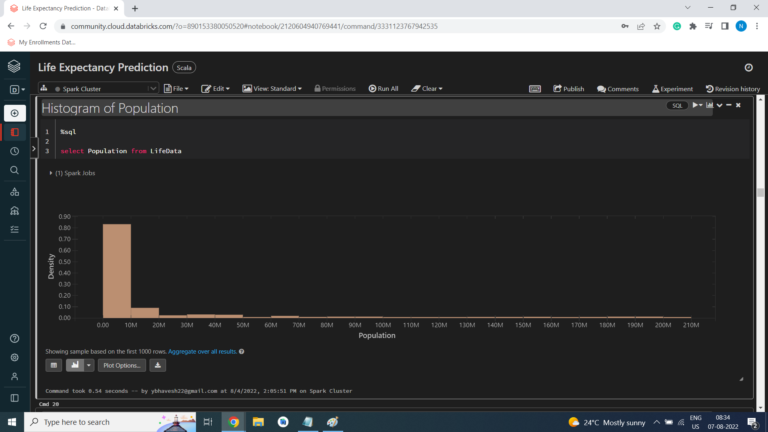Click Run All in notebook toolbar
Image resolution: width=768 pixels, height=432 pixels.
pos(383,88)
